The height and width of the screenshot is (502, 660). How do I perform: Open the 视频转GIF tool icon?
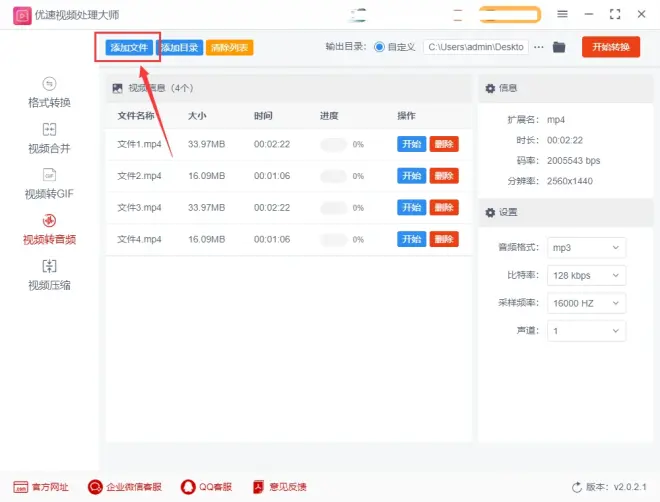point(49,175)
